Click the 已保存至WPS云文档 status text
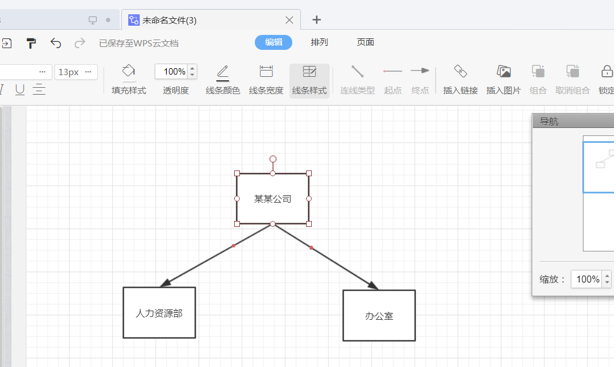 click(139, 43)
